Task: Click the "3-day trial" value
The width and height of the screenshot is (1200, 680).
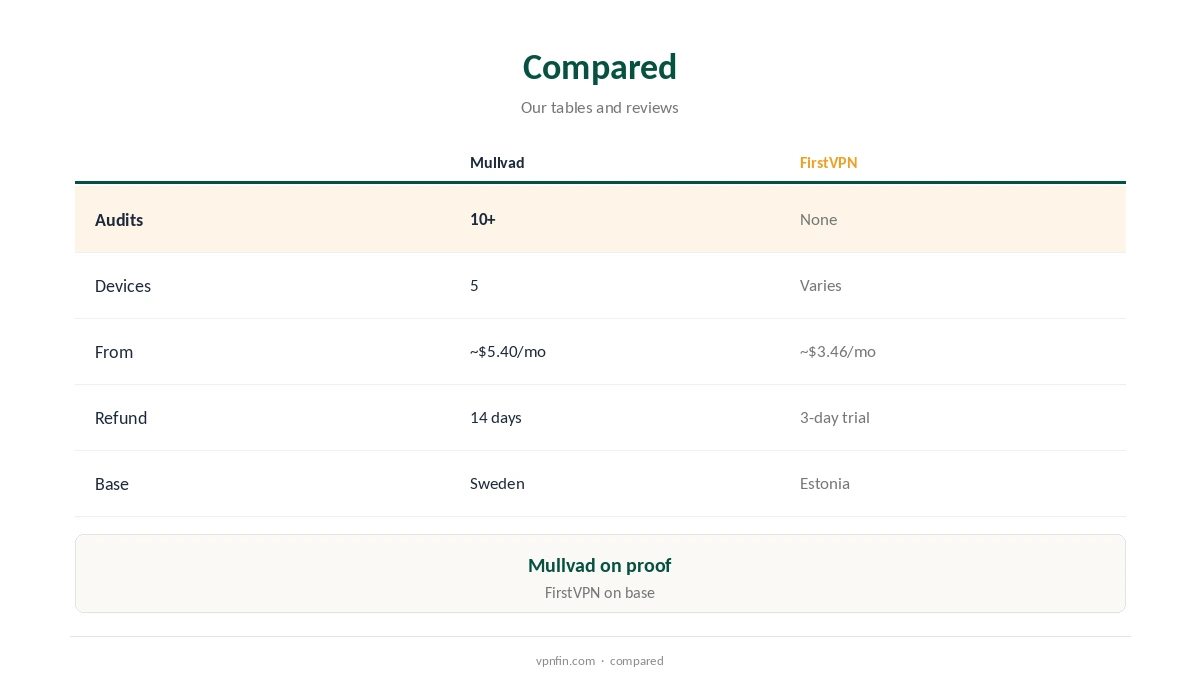Action: [x=835, y=417]
